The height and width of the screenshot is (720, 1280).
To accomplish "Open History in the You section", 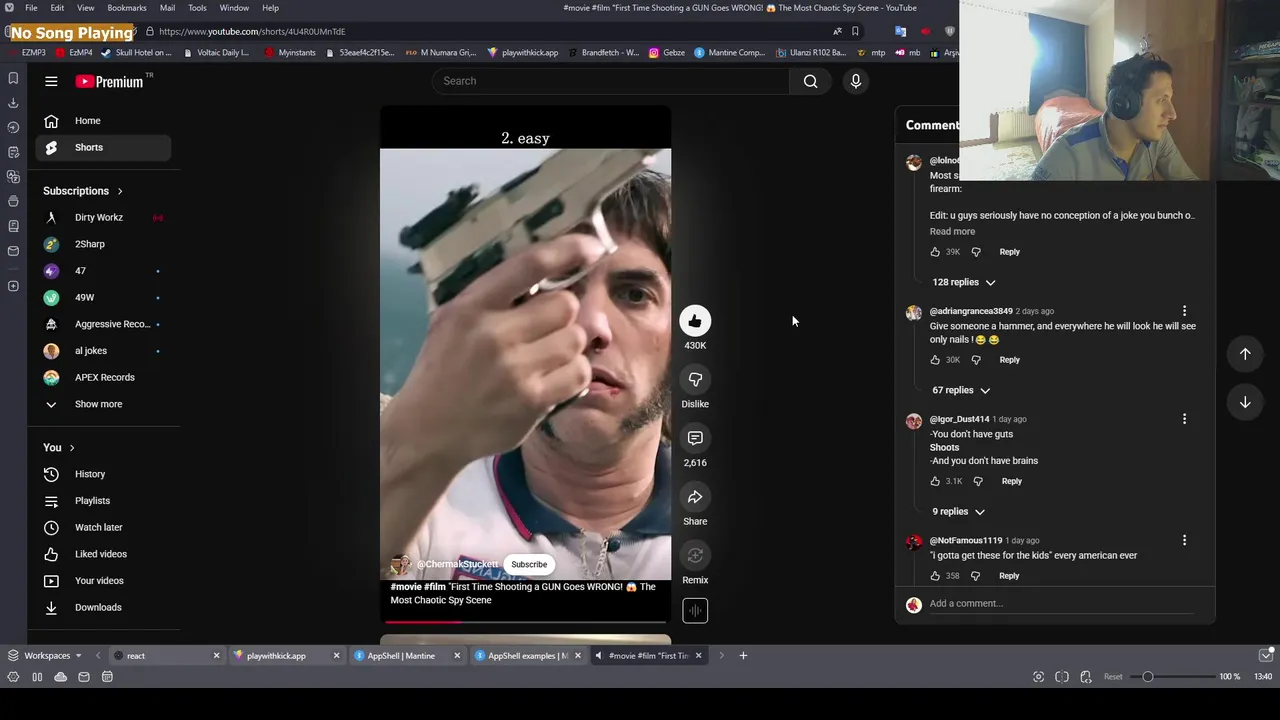I will pyautogui.click(x=103, y=474).
